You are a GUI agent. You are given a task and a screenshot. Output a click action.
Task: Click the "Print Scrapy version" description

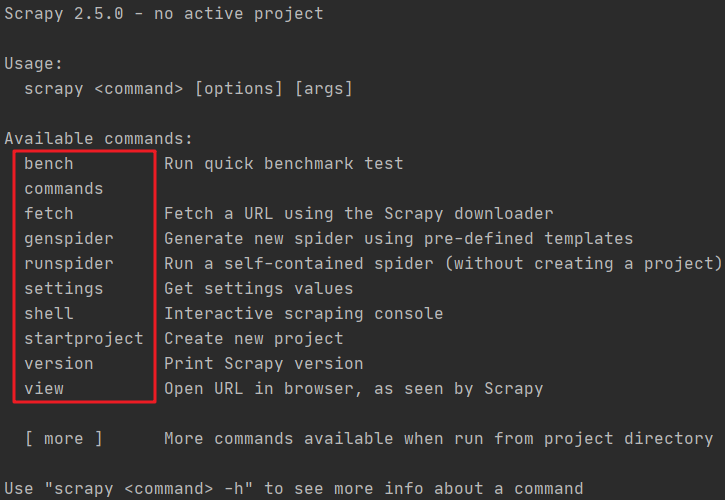[264, 364]
